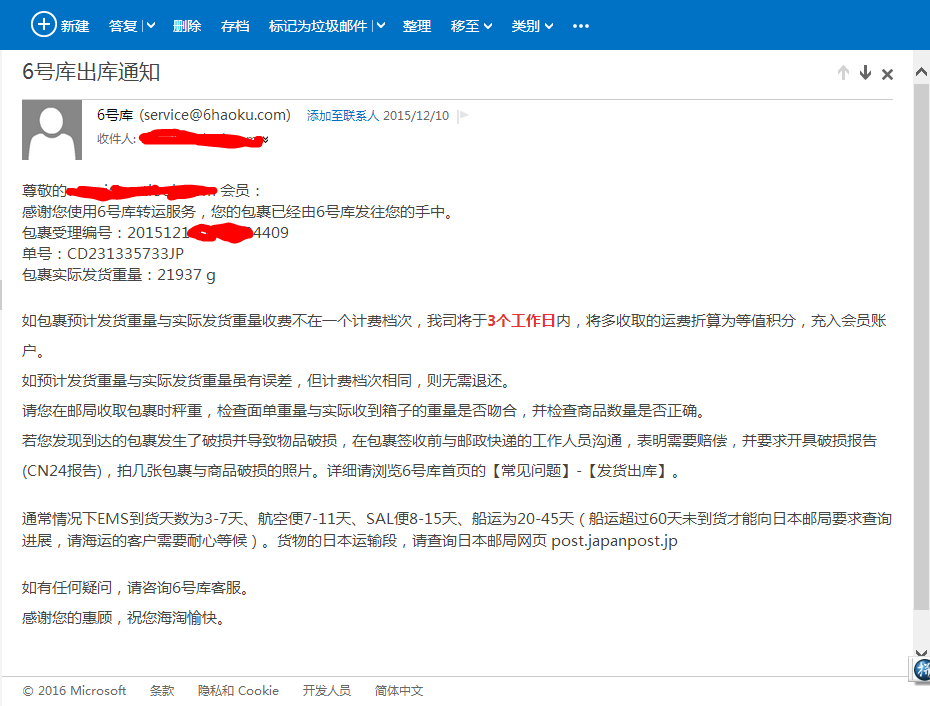Click the 添加至联系人 link
The image size is (930, 706).
tap(342, 116)
